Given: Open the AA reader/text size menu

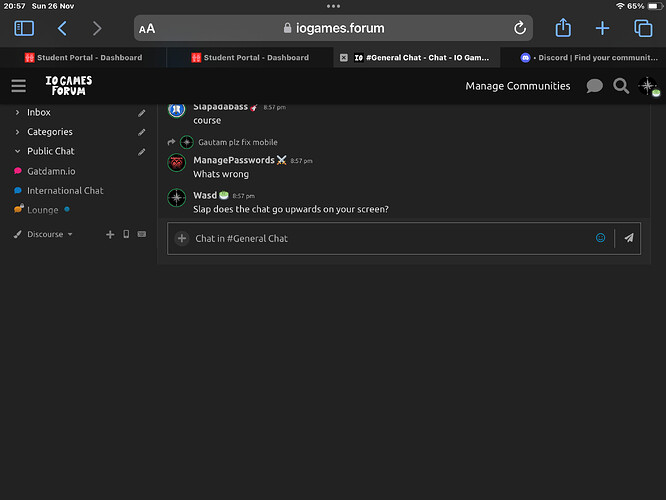Looking at the screenshot, I should [147, 29].
